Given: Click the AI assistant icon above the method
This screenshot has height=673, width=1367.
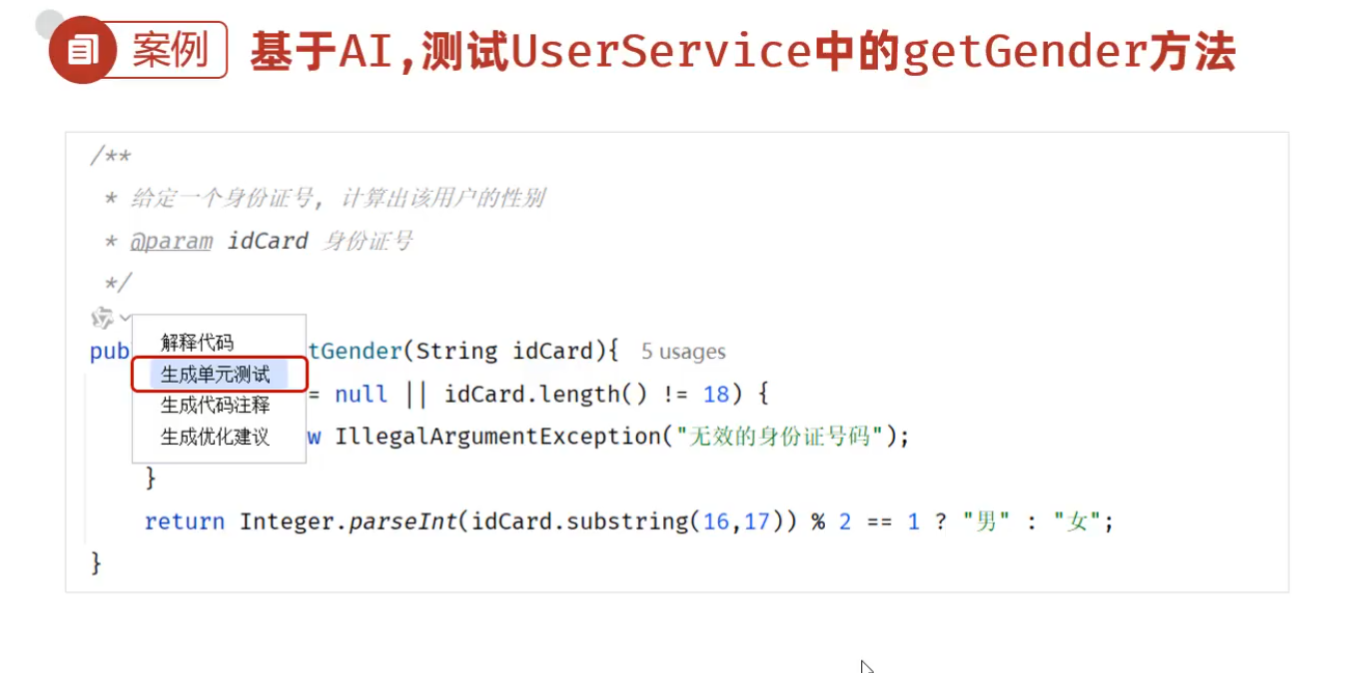Looking at the screenshot, I should [x=102, y=318].
